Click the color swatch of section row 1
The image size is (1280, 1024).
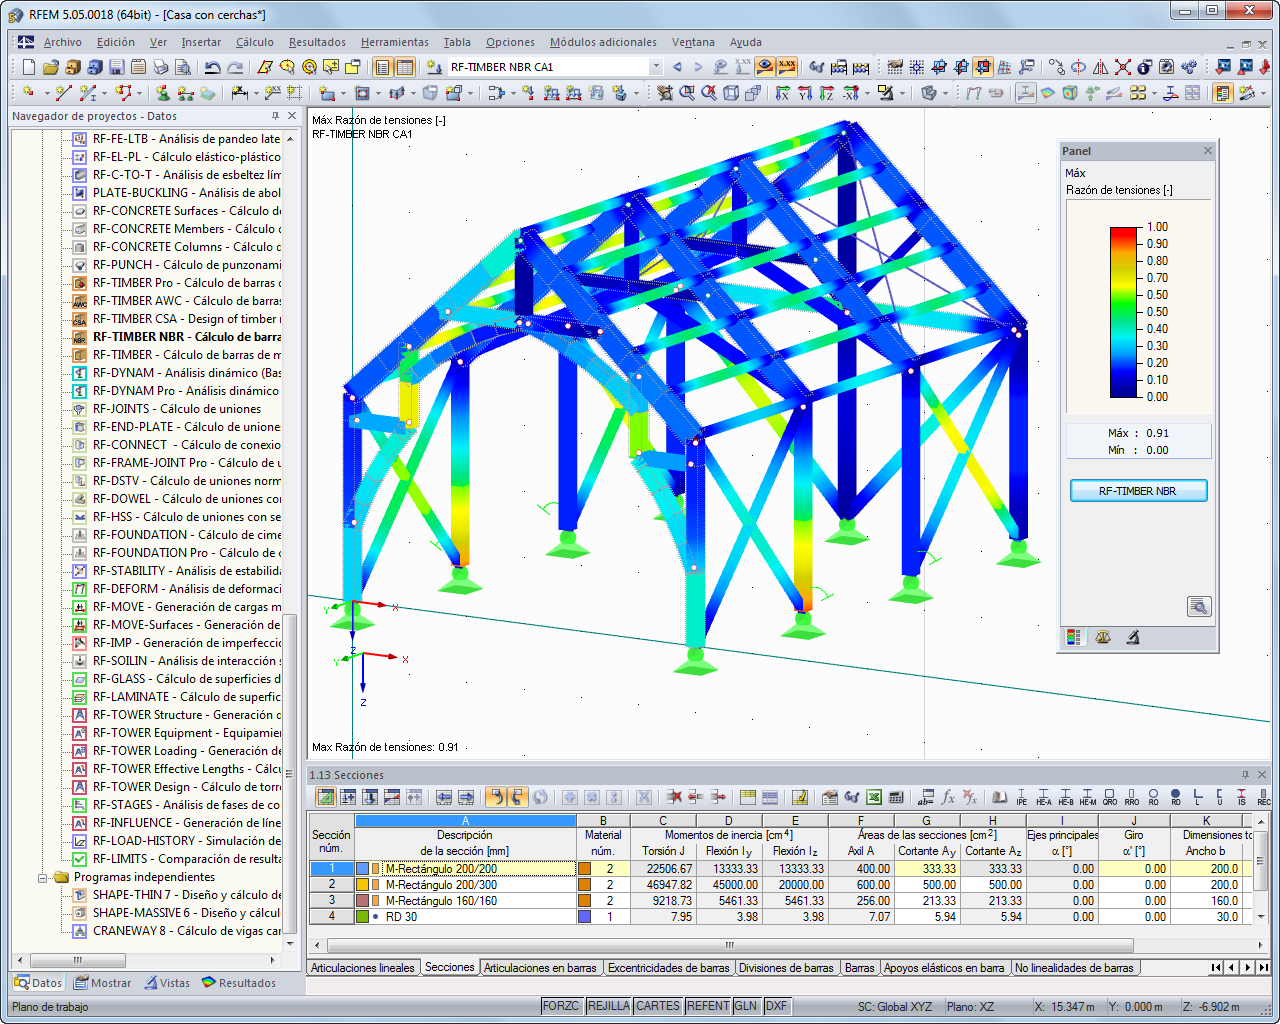coord(362,869)
